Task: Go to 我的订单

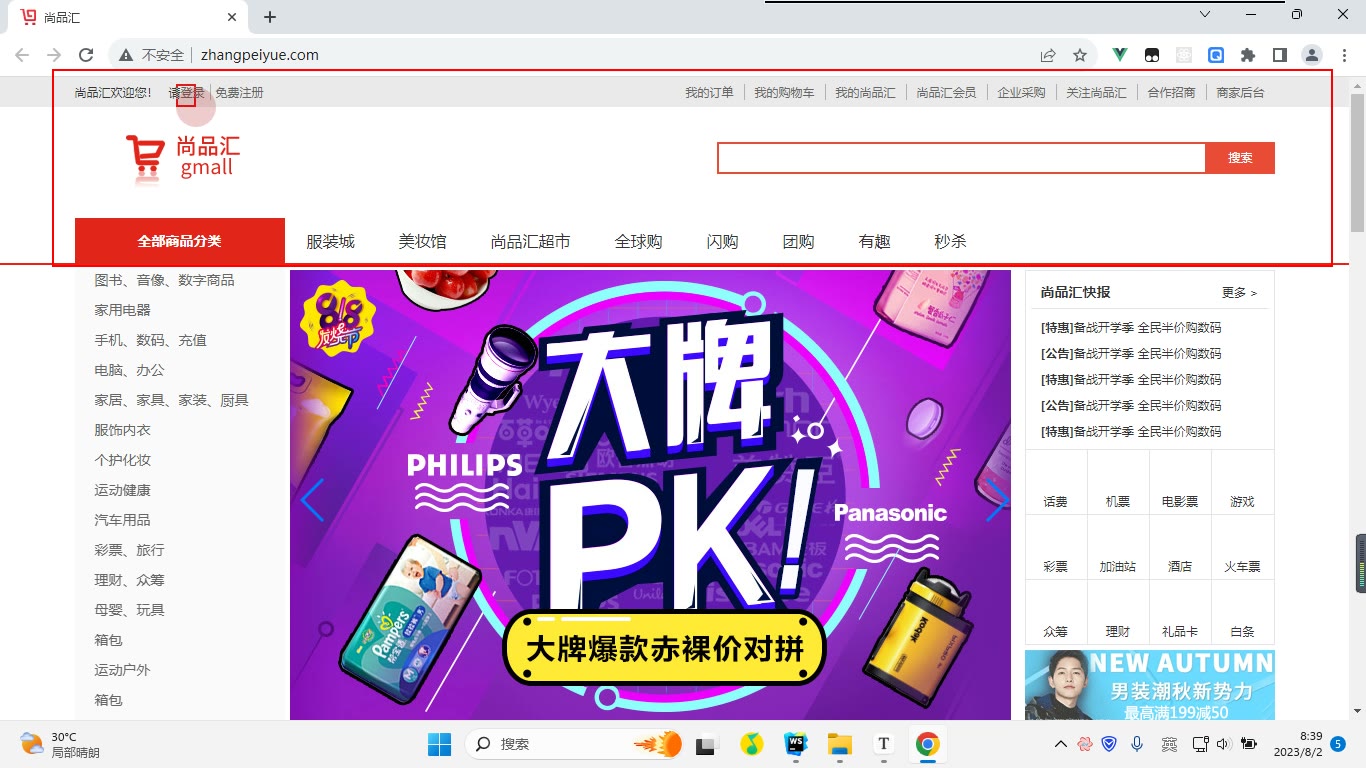Action: [709, 93]
